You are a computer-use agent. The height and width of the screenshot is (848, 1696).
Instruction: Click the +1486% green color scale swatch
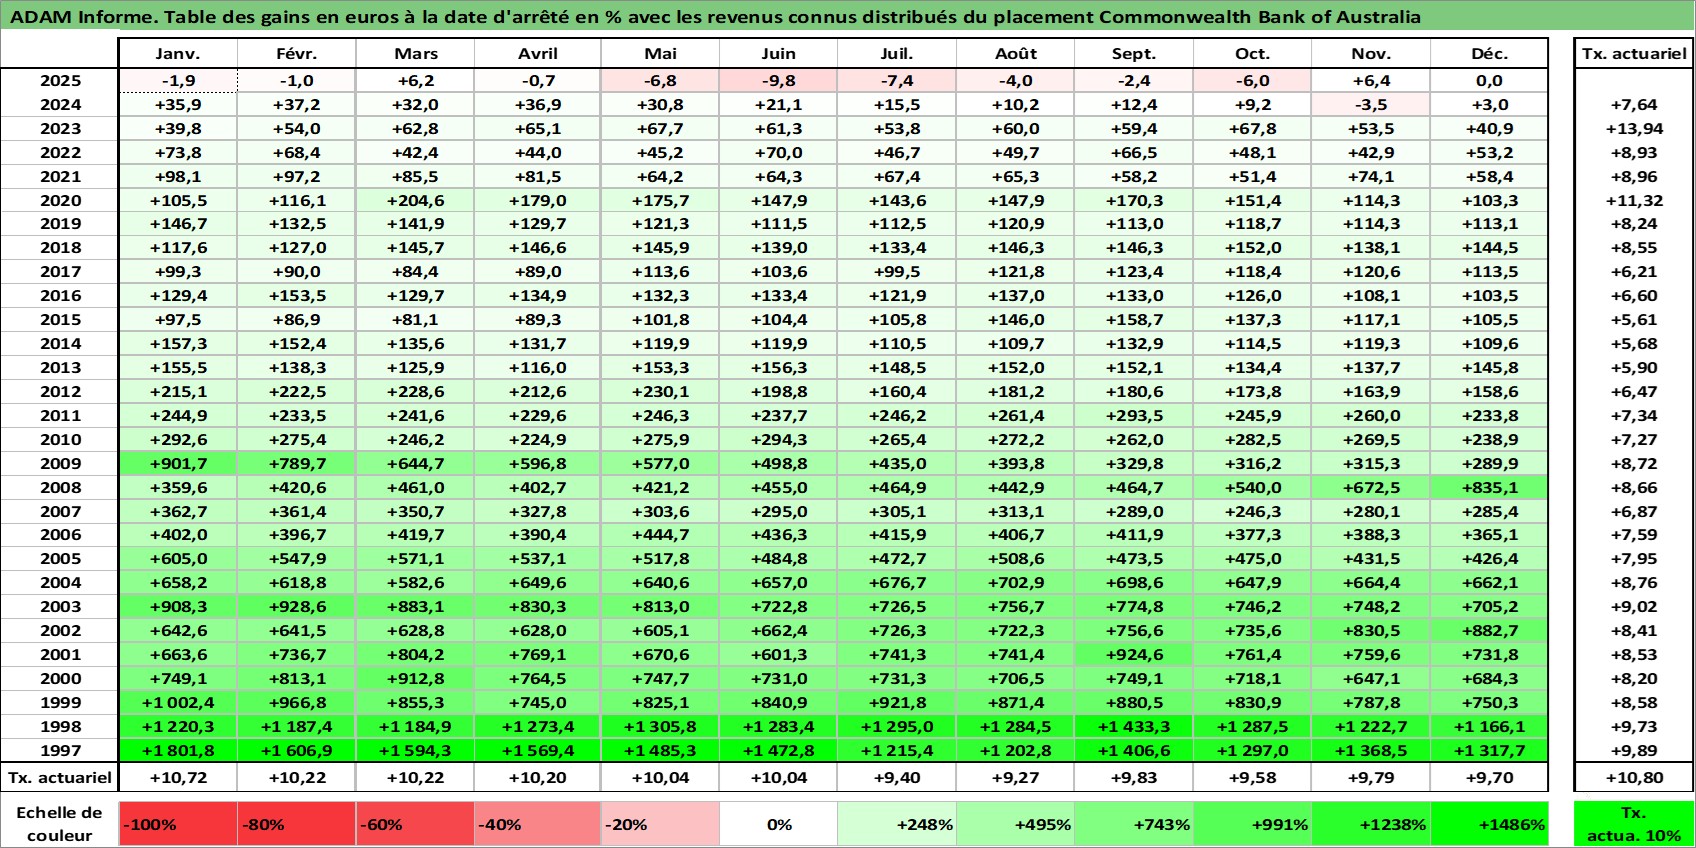(x=1489, y=824)
